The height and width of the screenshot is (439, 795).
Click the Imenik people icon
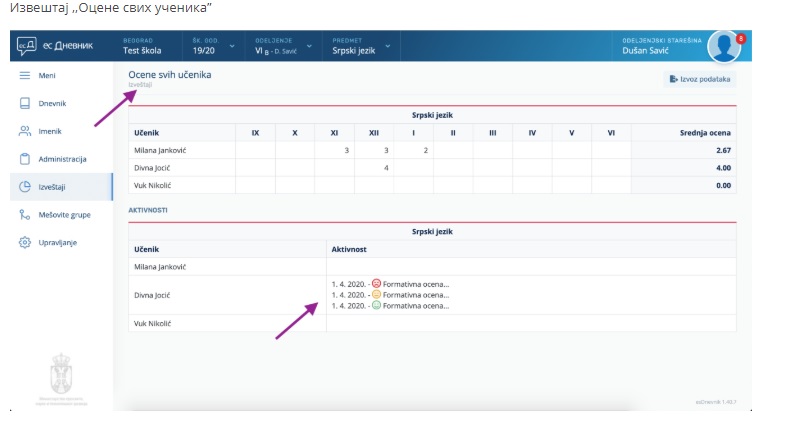point(24,131)
